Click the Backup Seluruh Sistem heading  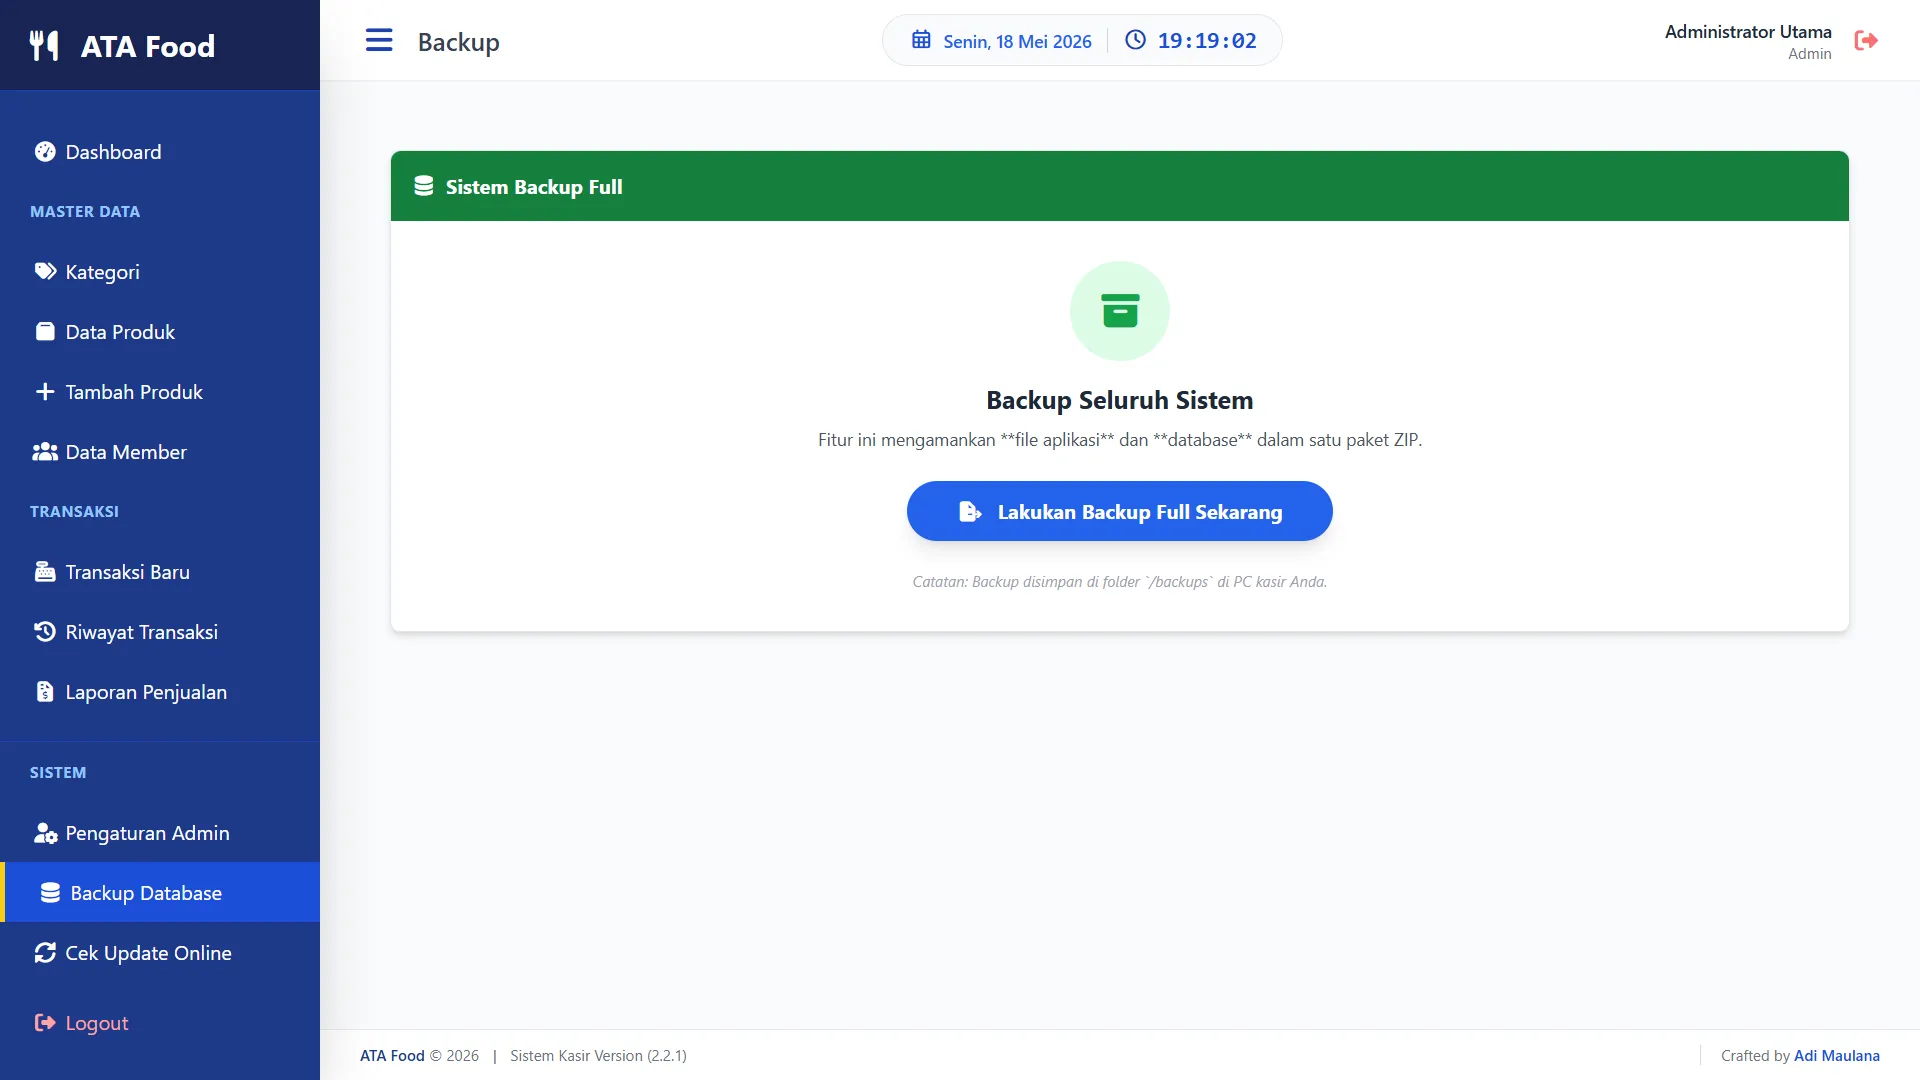(x=1120, y=400)
